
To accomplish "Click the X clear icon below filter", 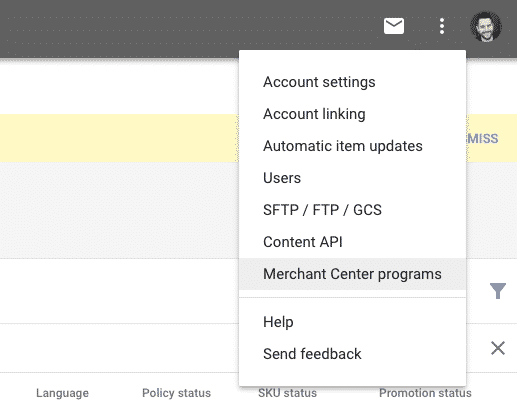I will pyautogui.click(x=498, y=348).
